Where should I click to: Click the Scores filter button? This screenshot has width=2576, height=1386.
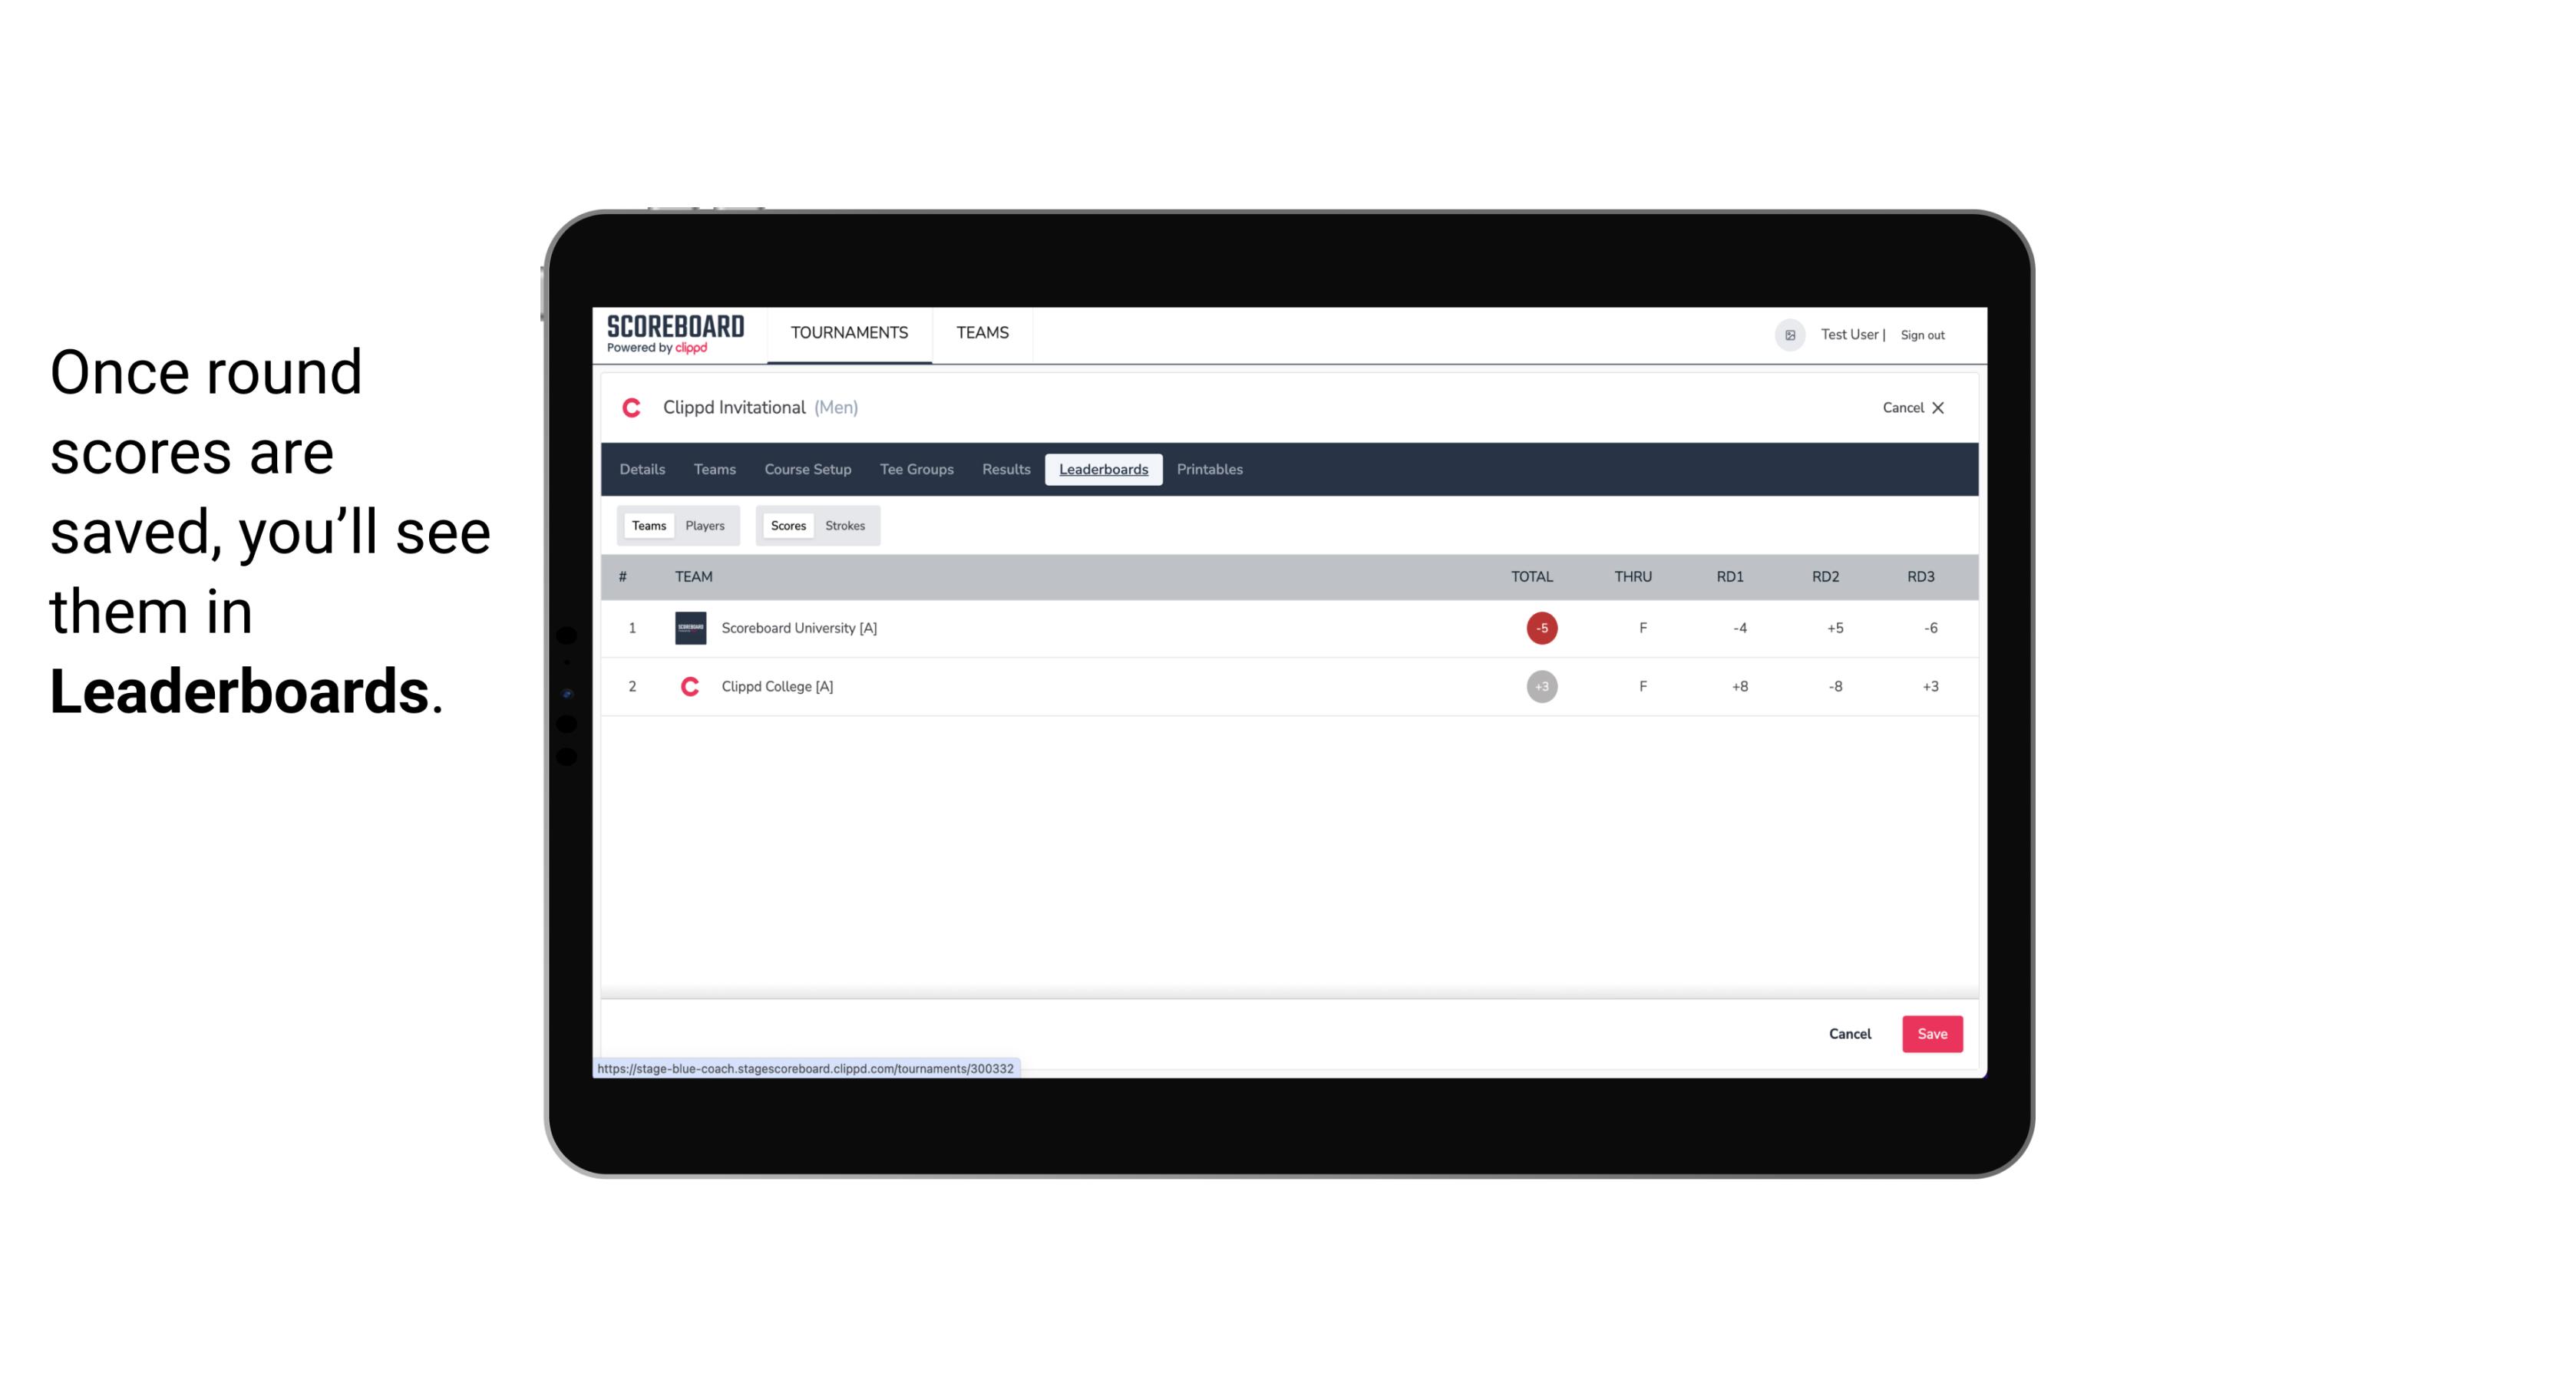coord(787,524)
